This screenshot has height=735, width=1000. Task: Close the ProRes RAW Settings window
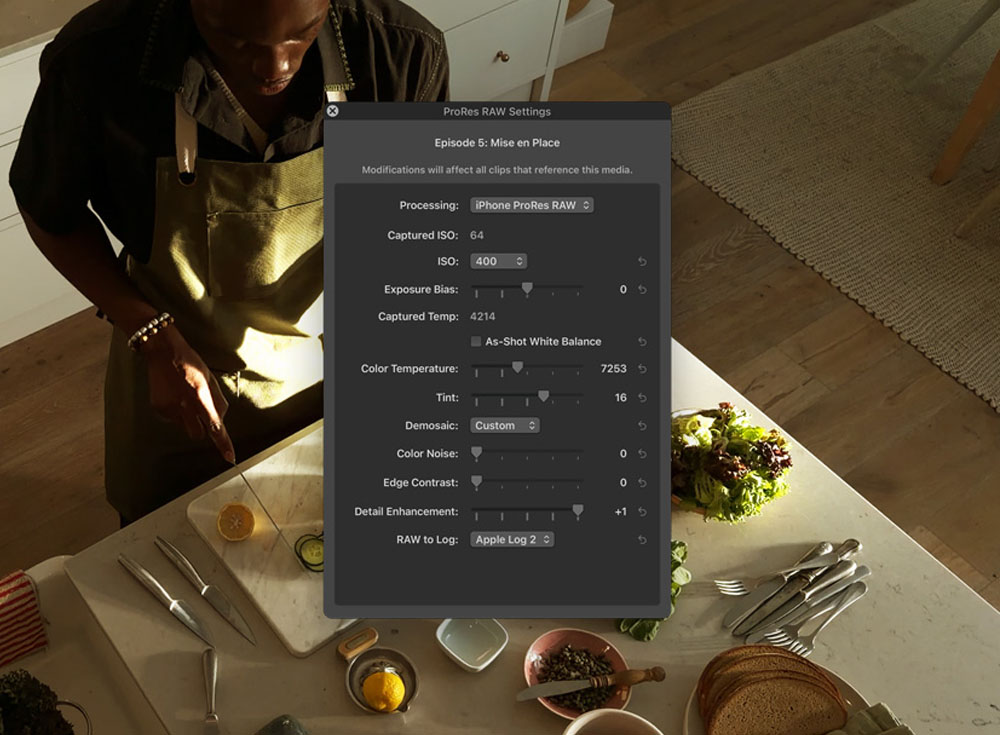coord(333,111)
